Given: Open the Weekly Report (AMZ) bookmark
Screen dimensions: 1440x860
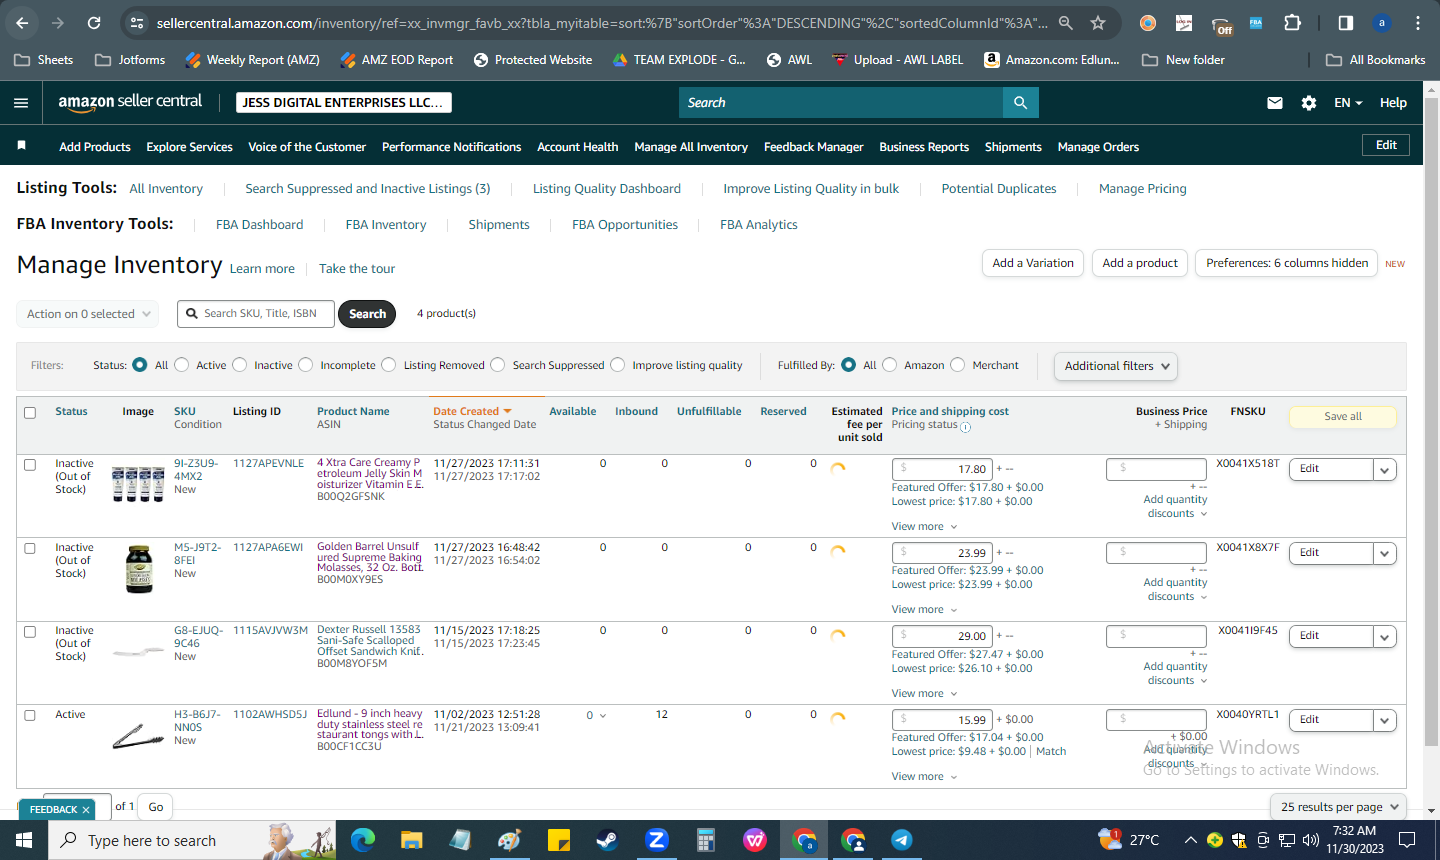Looking at the screenshot, I should tap(252, 60).
